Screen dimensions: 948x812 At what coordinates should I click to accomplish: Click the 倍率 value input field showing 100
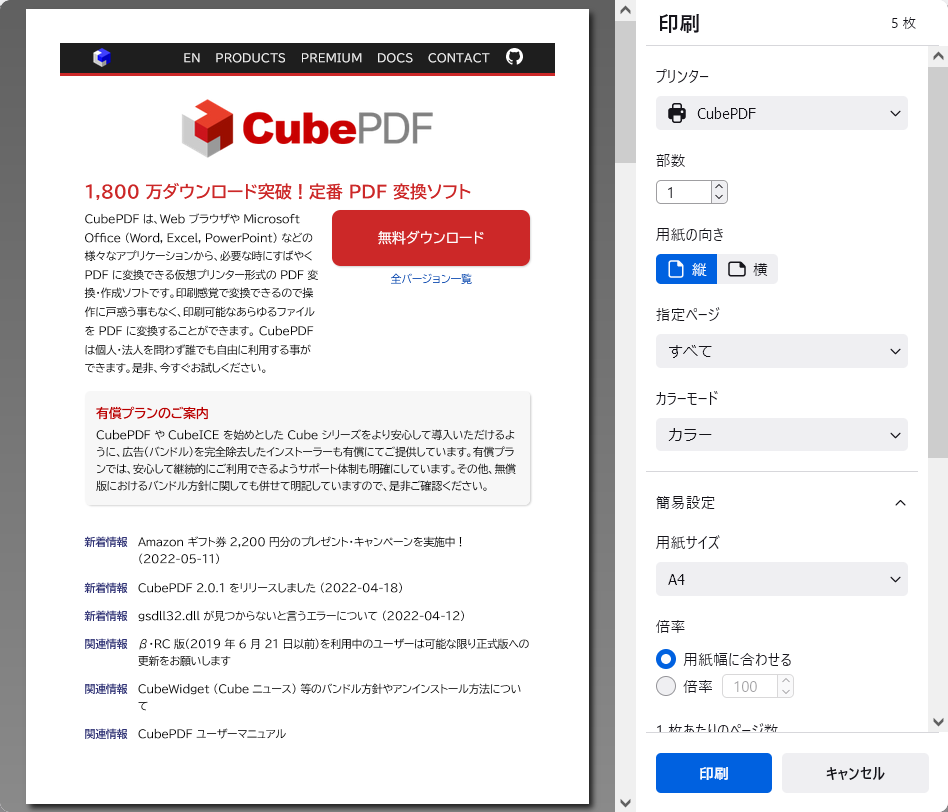[748, 686]
